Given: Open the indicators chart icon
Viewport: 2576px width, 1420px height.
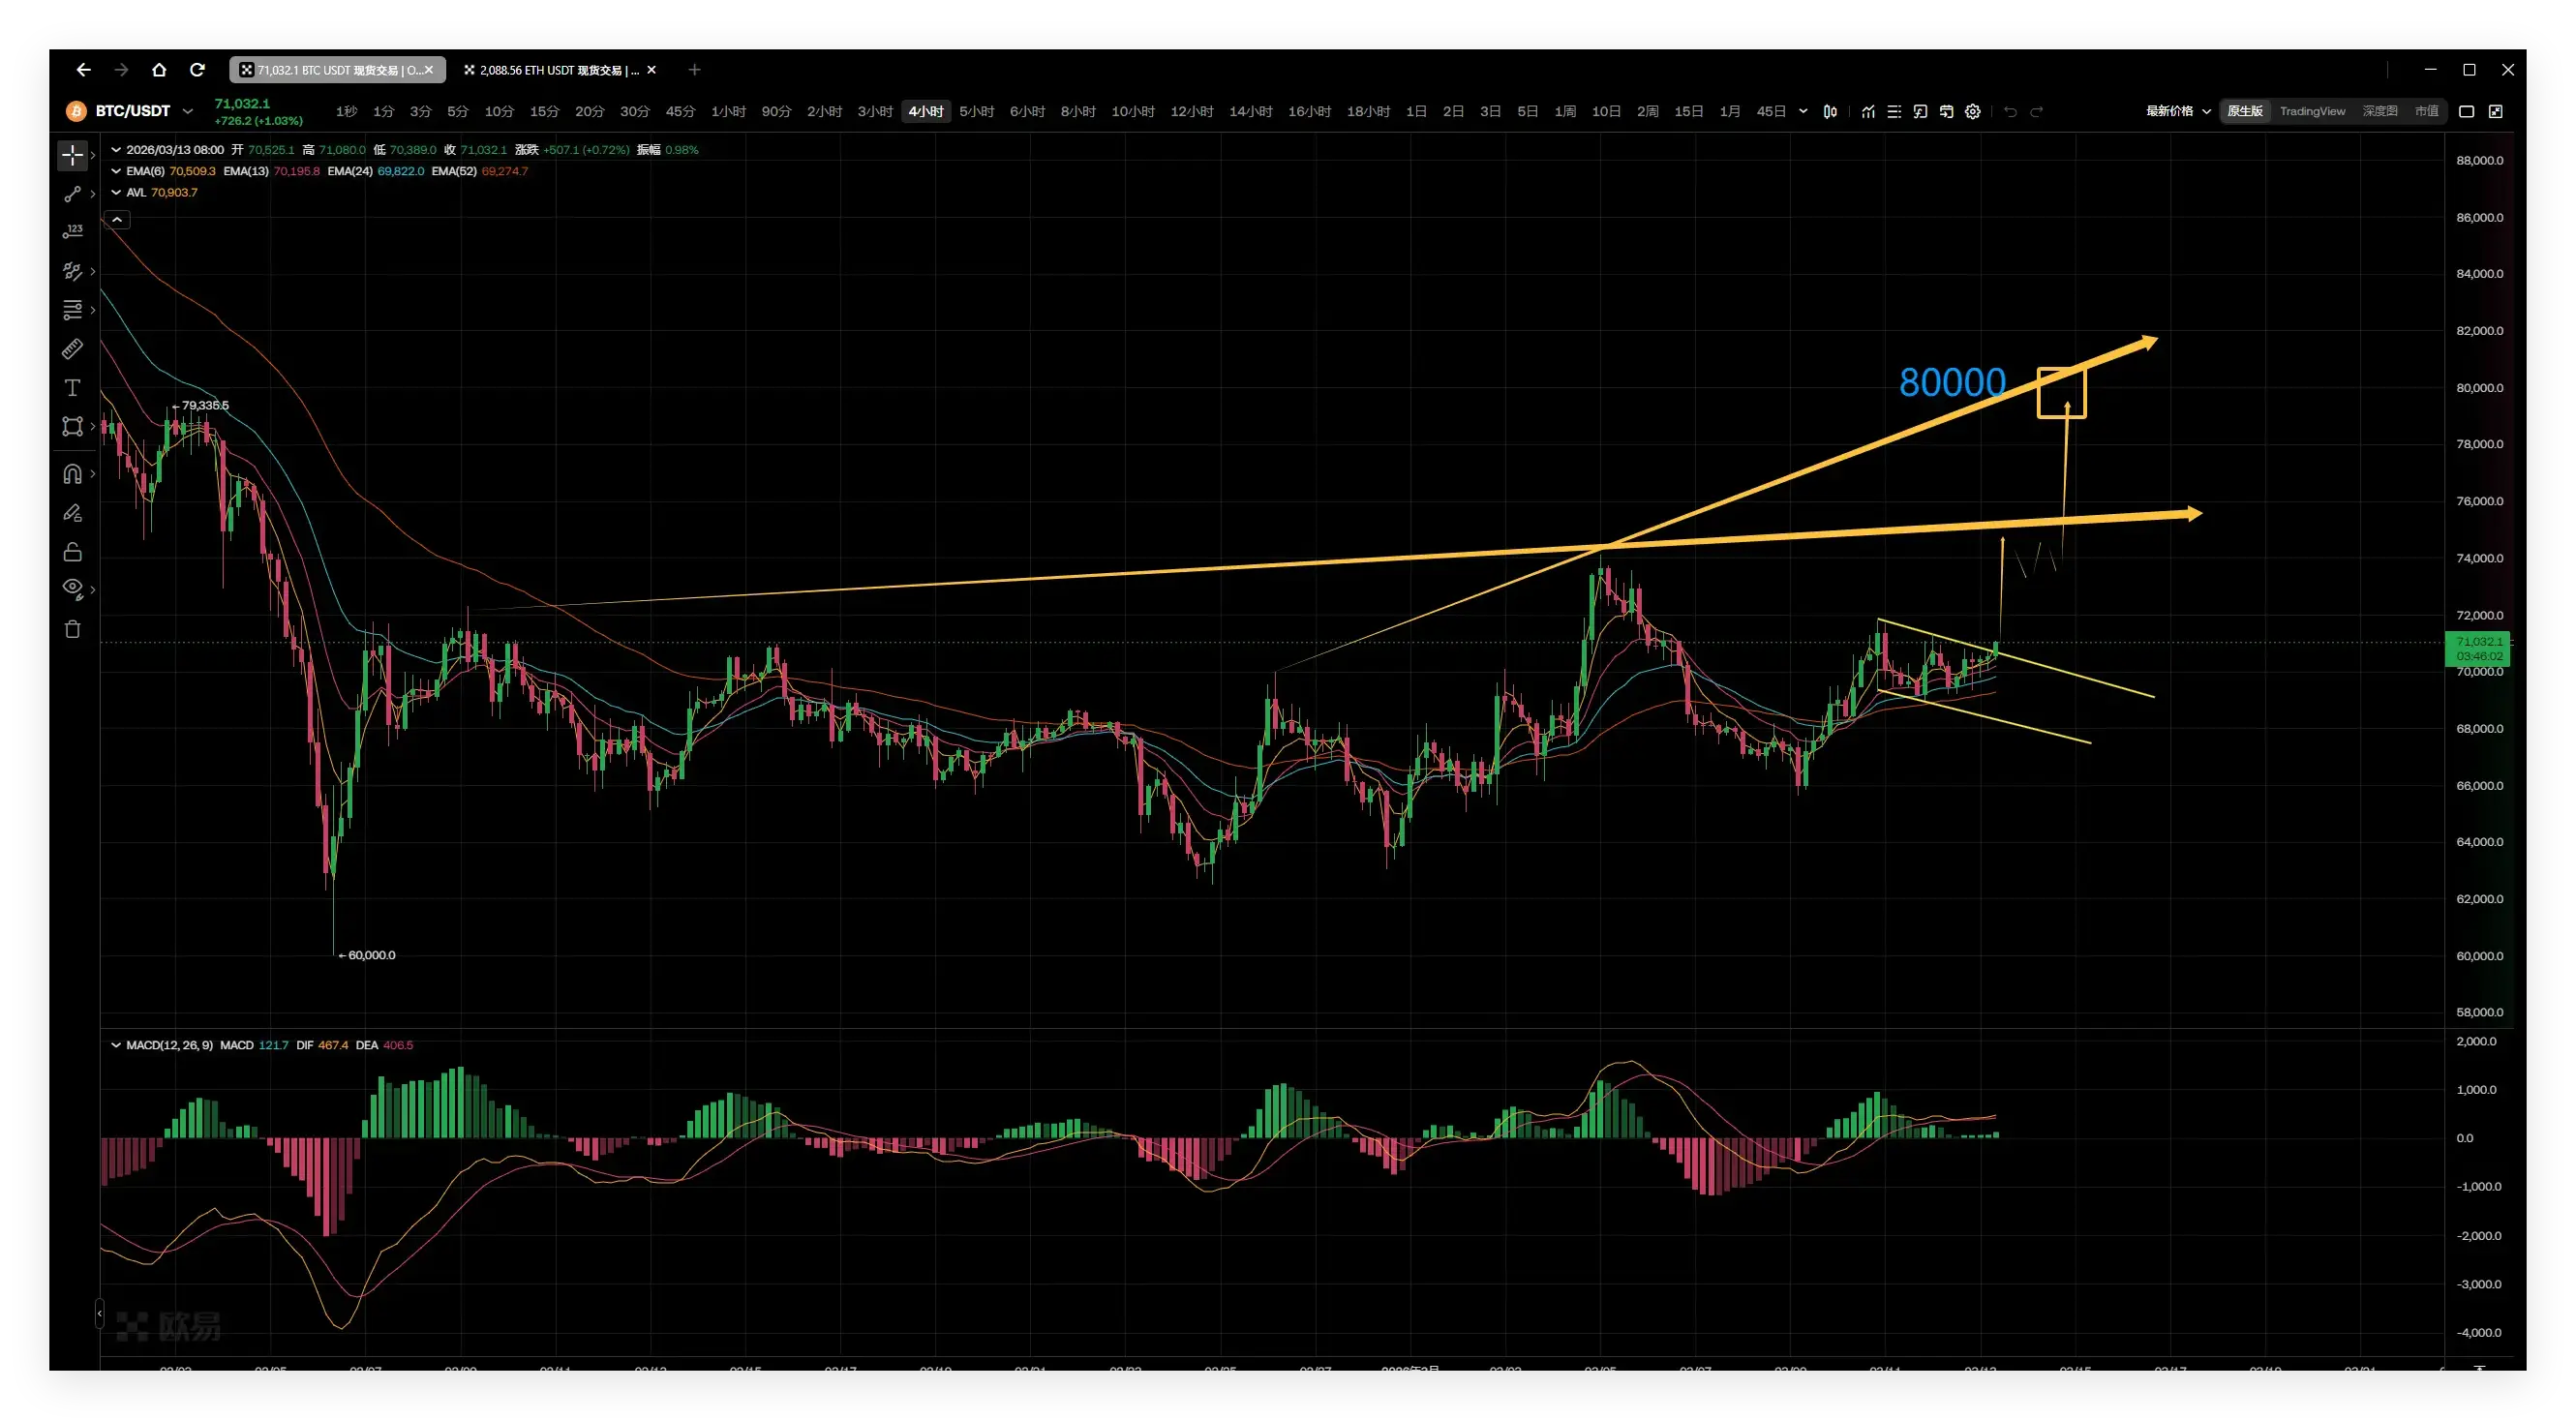Looking at the screenshot, I should (1867, 112).
